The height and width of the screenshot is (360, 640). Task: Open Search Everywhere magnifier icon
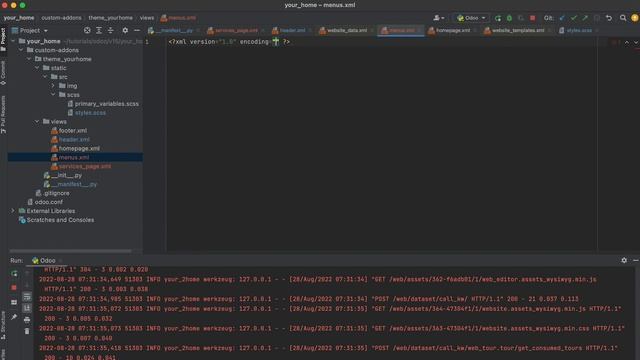click(x=623, y=18)
